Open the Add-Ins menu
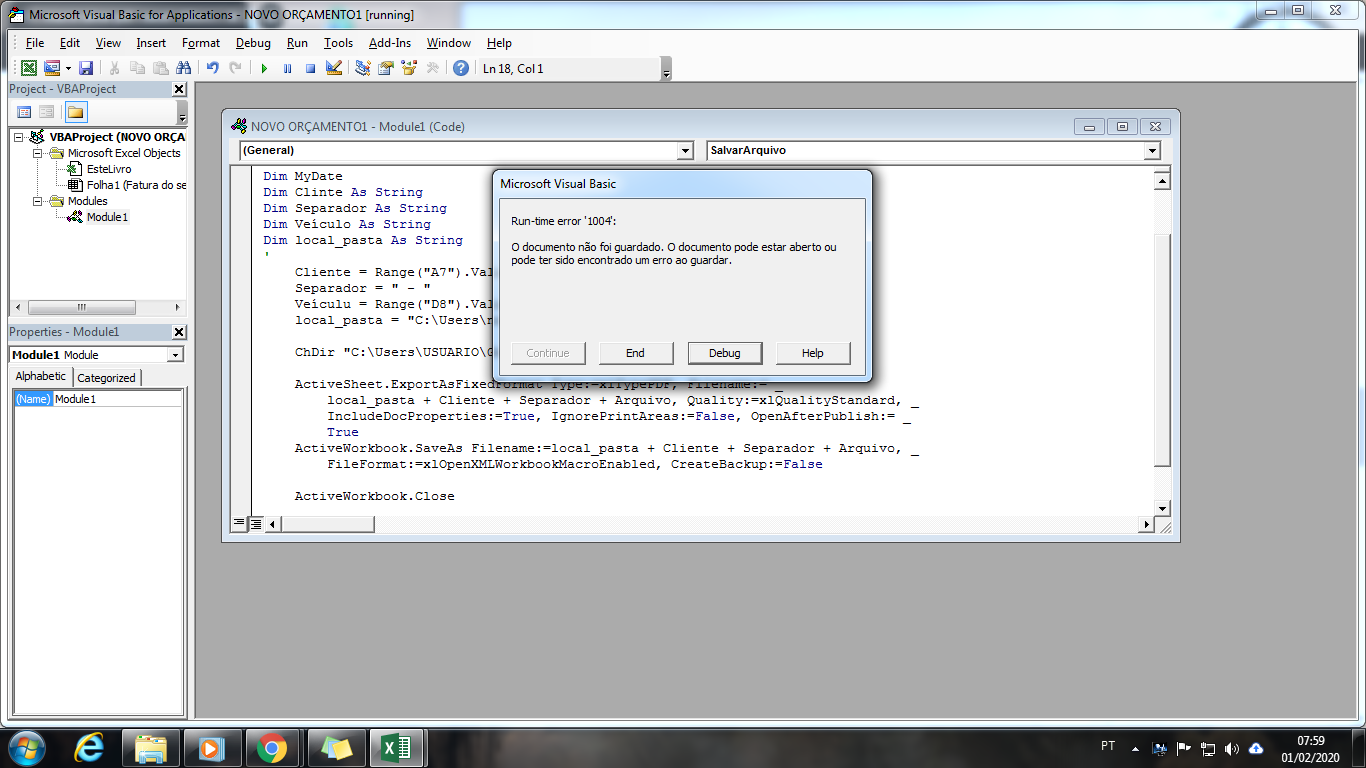 click(x=390, y=43)
